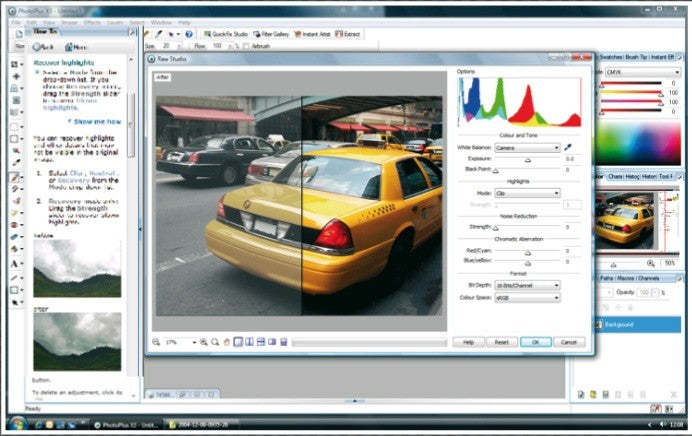Open the Layers menu
The image size is (692, 436).
click(115, 22)
